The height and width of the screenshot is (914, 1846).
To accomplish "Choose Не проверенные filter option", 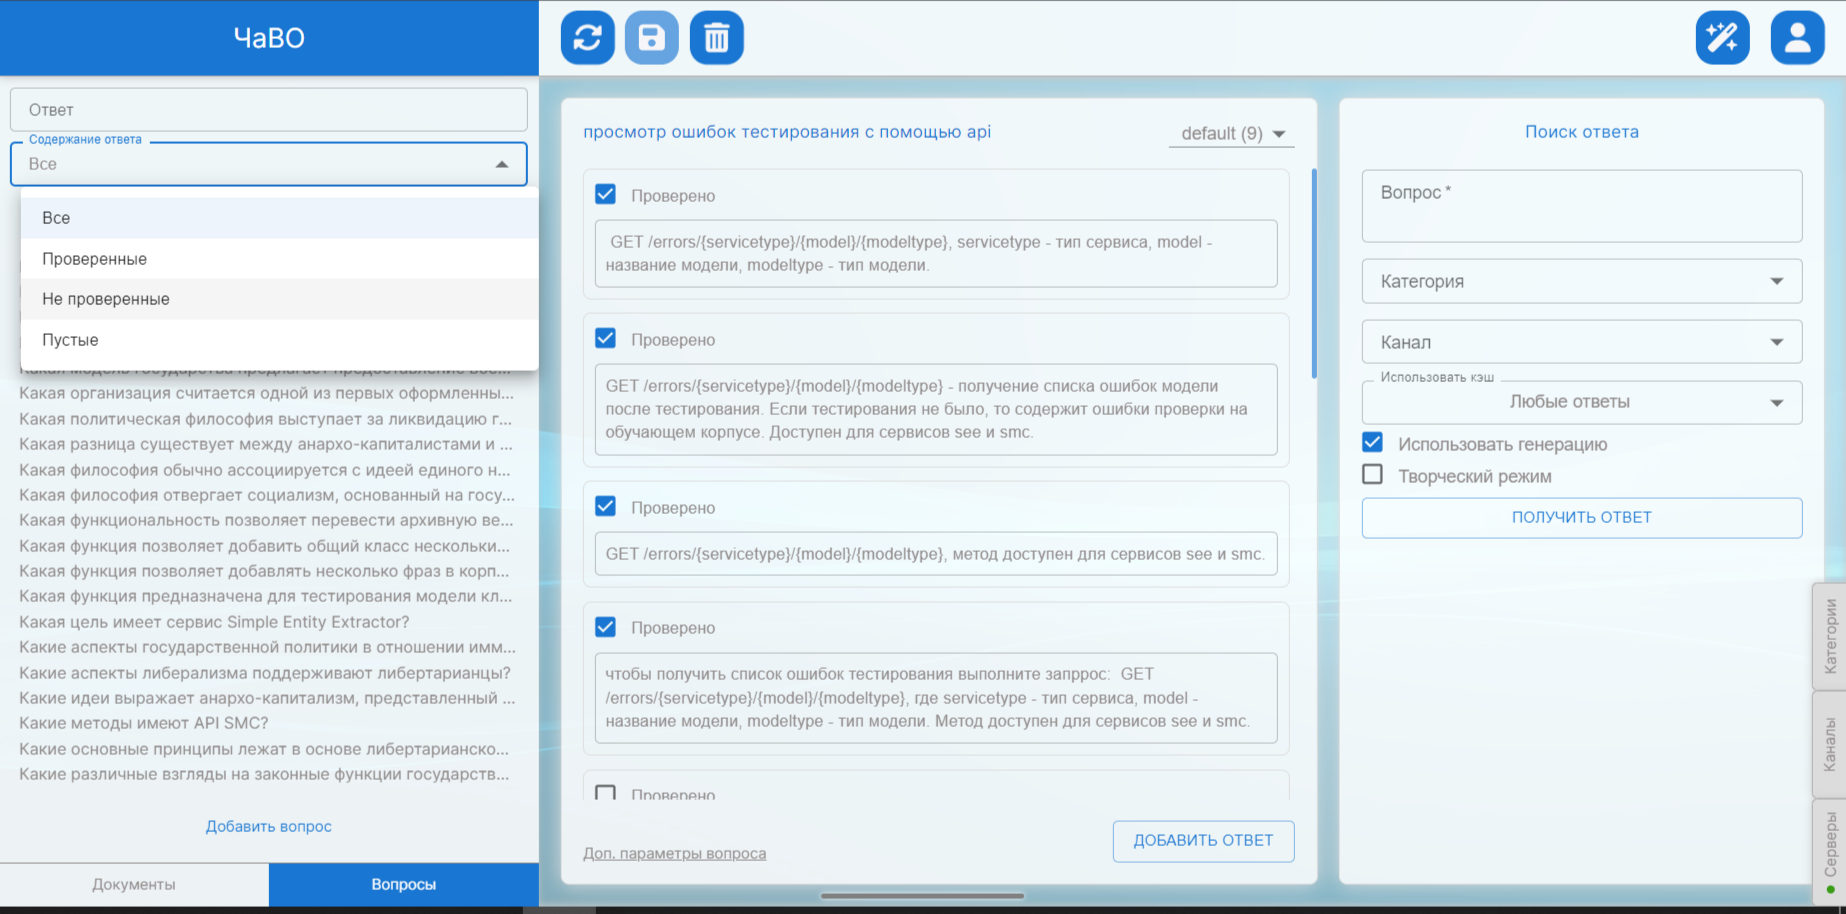I will click(106, 299).
